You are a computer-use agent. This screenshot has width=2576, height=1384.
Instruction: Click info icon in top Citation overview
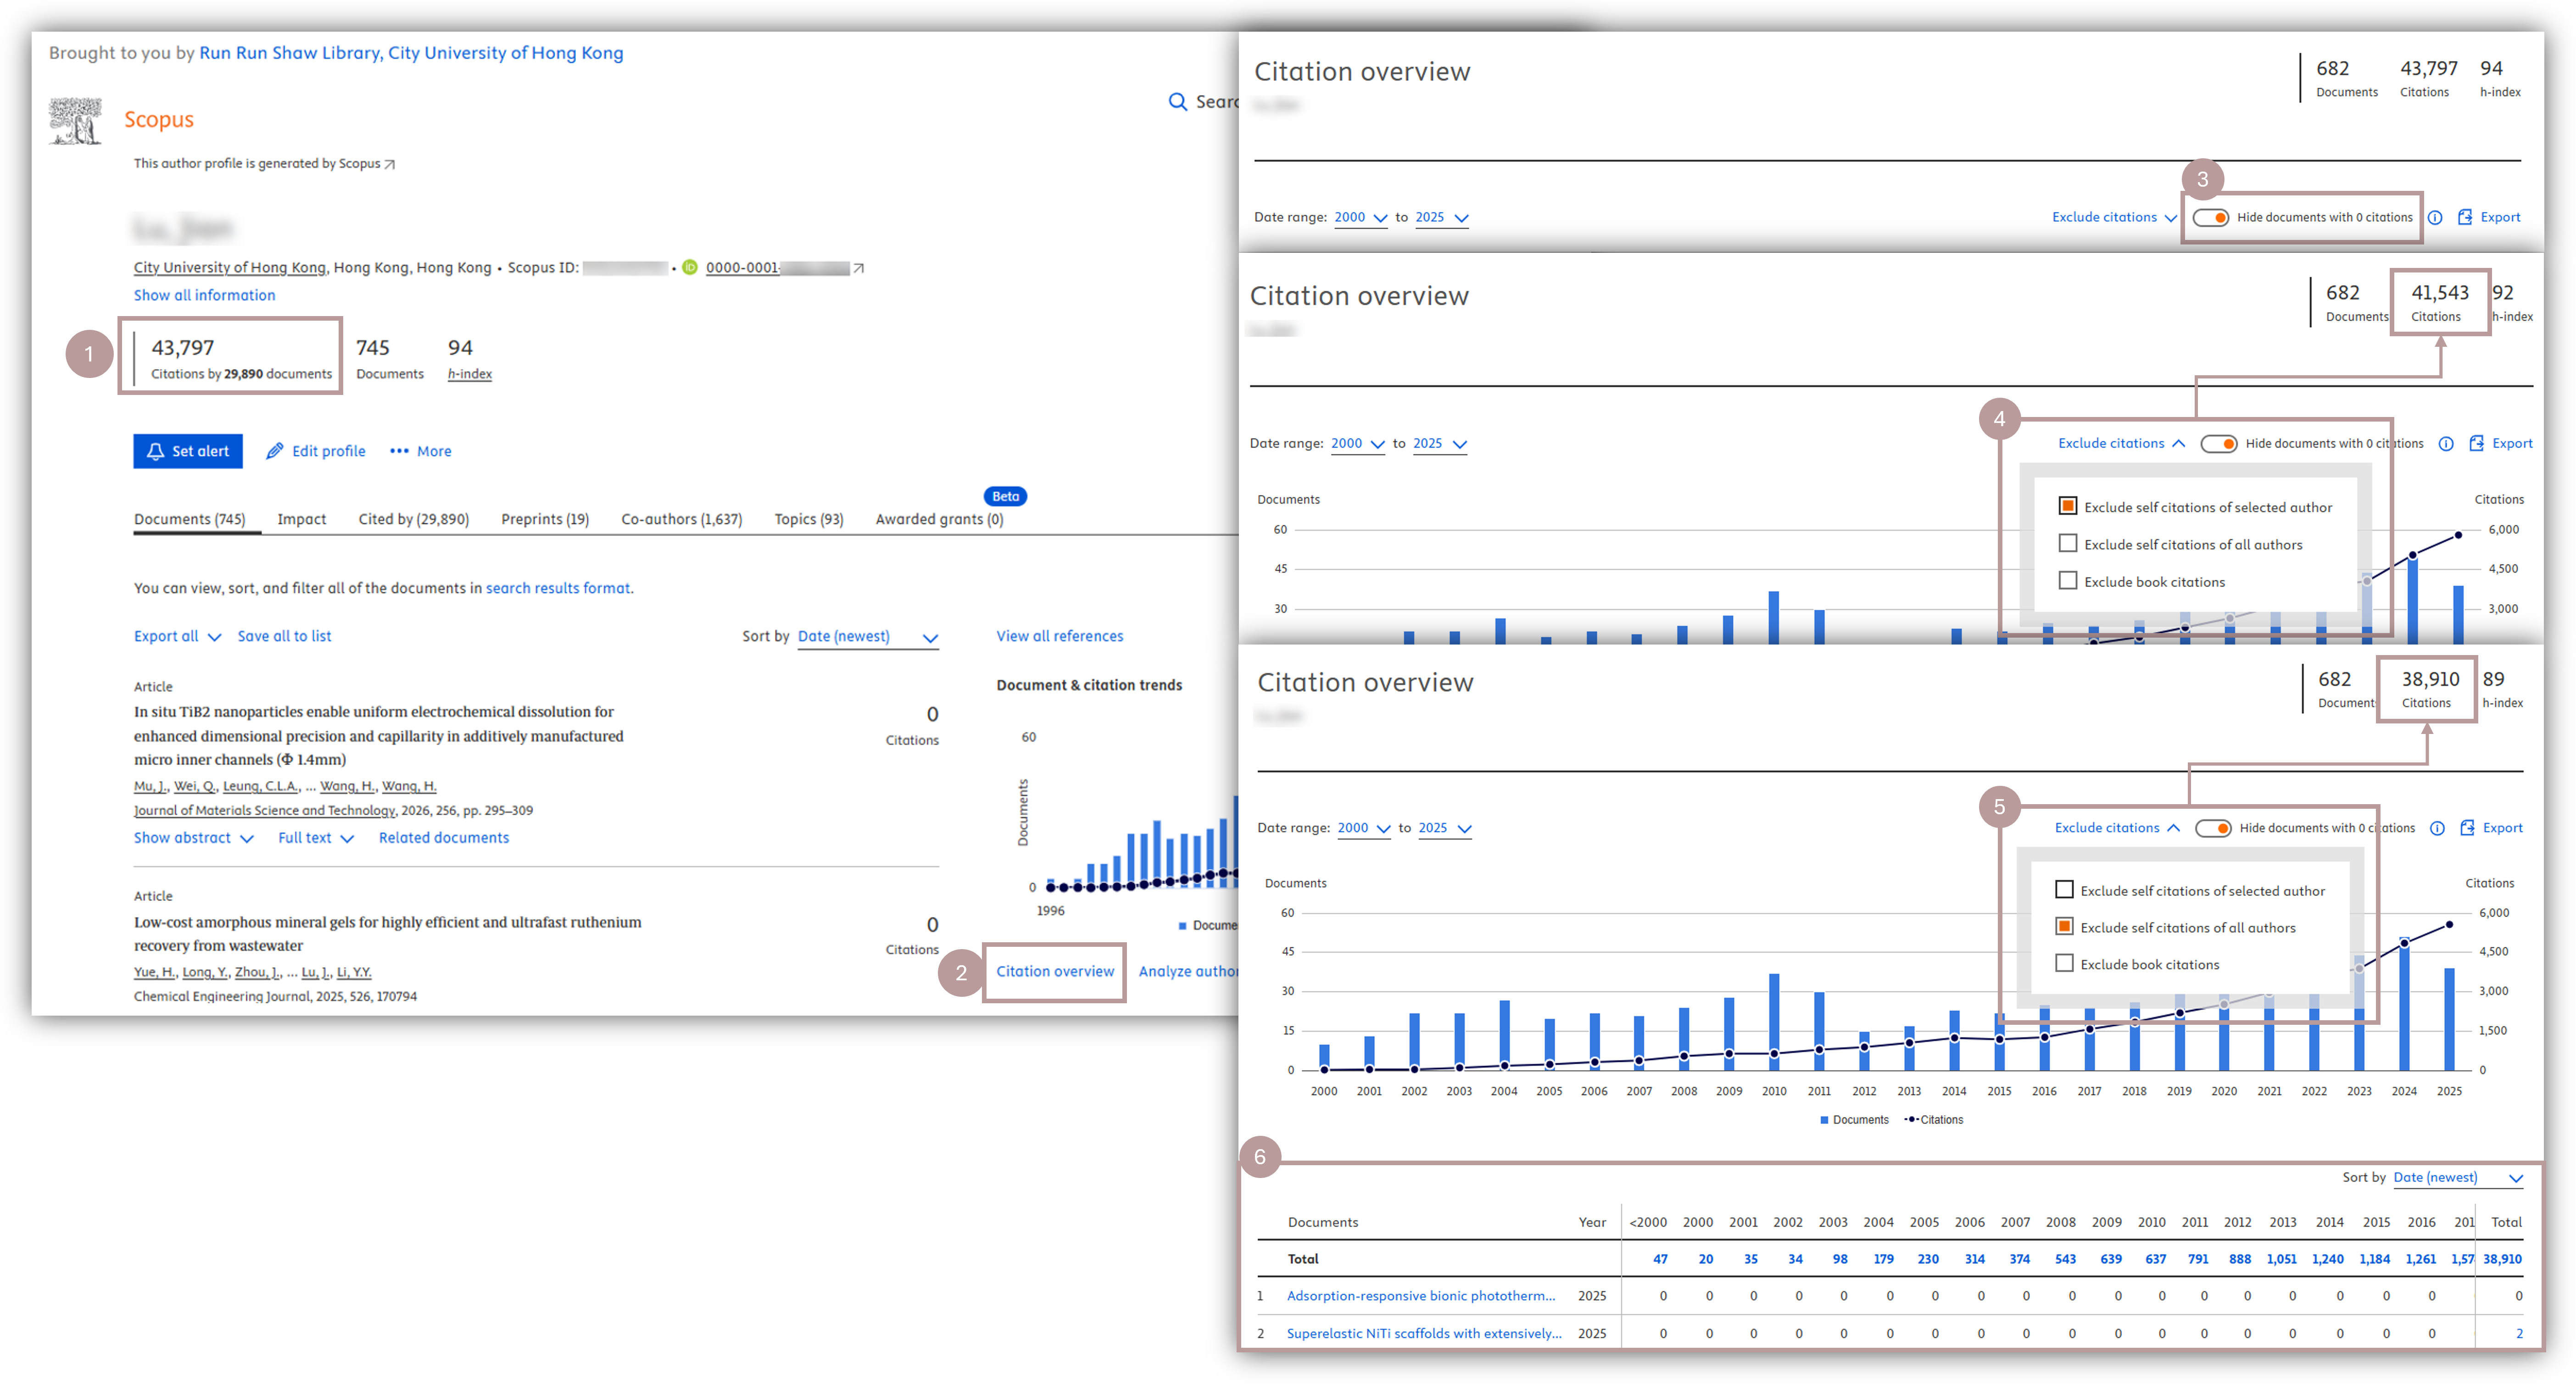click(2435, 217)
